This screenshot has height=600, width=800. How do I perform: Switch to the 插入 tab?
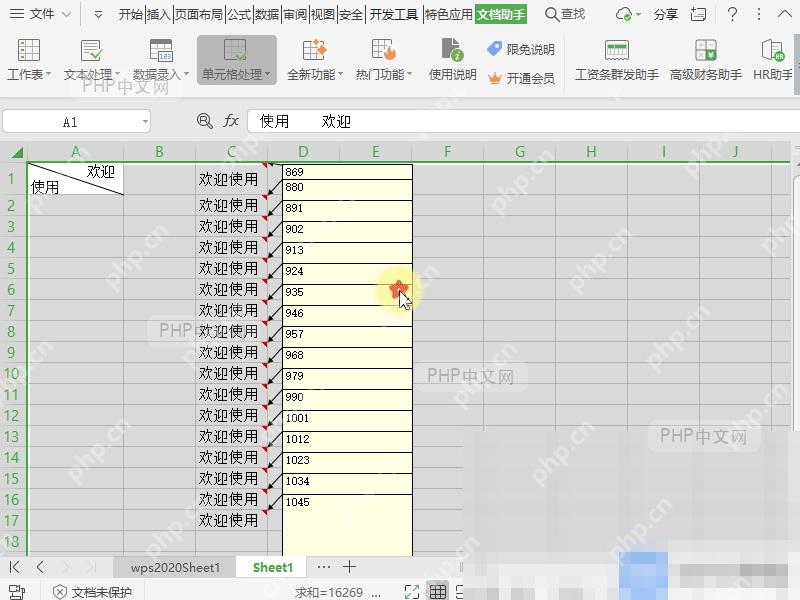coord(159,14)
